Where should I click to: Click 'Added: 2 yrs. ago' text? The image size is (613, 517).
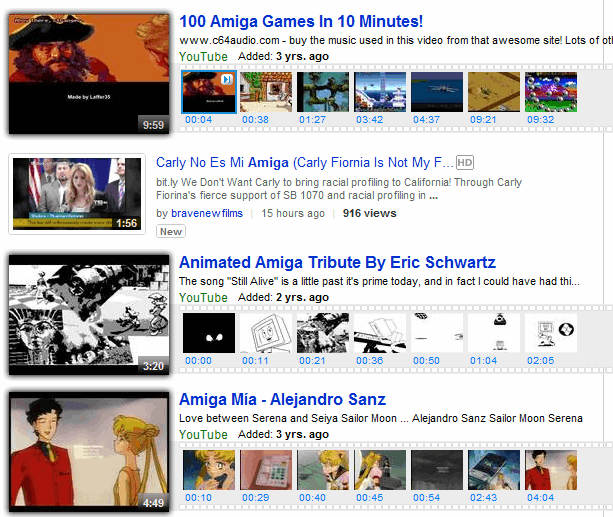pyautogui.click(x=283, y=297)
